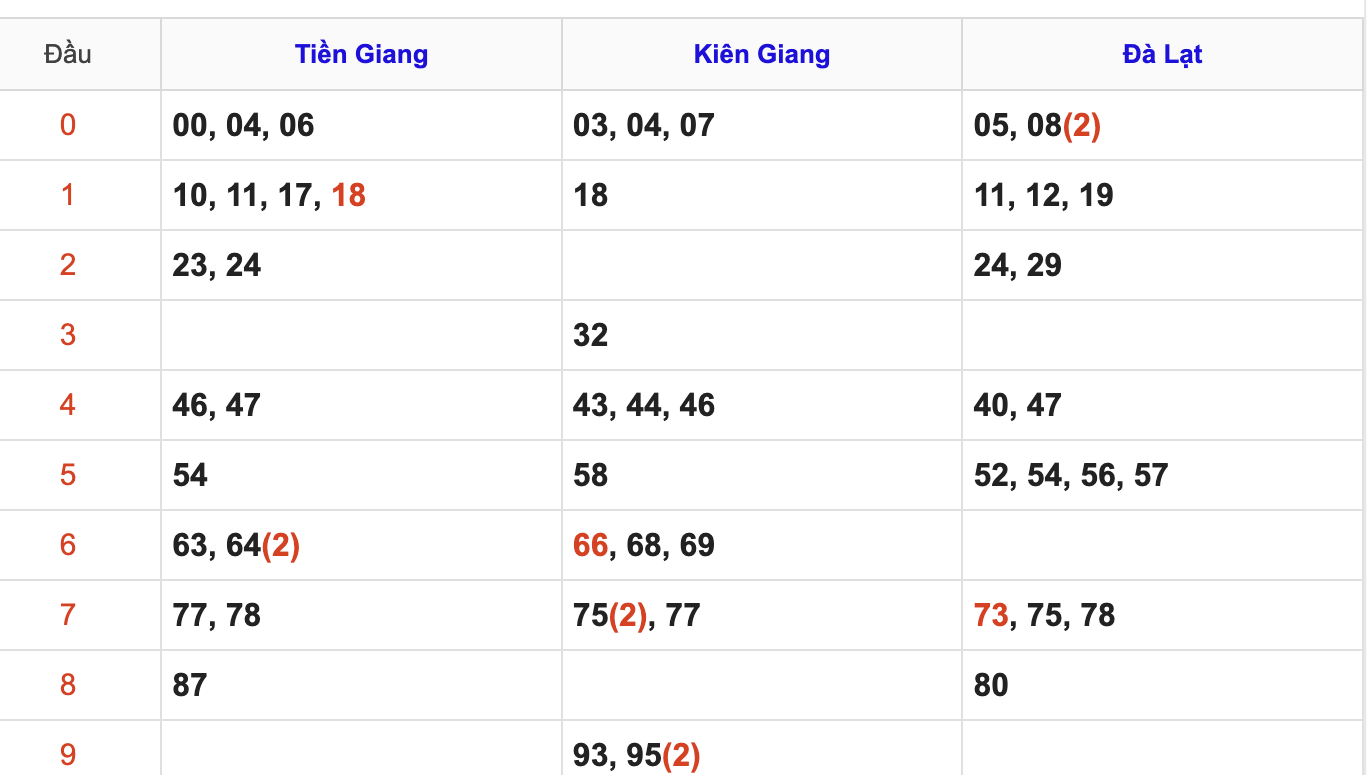The height and width of the screenshot is (775, 1367).
Task: Click the red 73 in Đà Lạt column
Action: [991, 615]
